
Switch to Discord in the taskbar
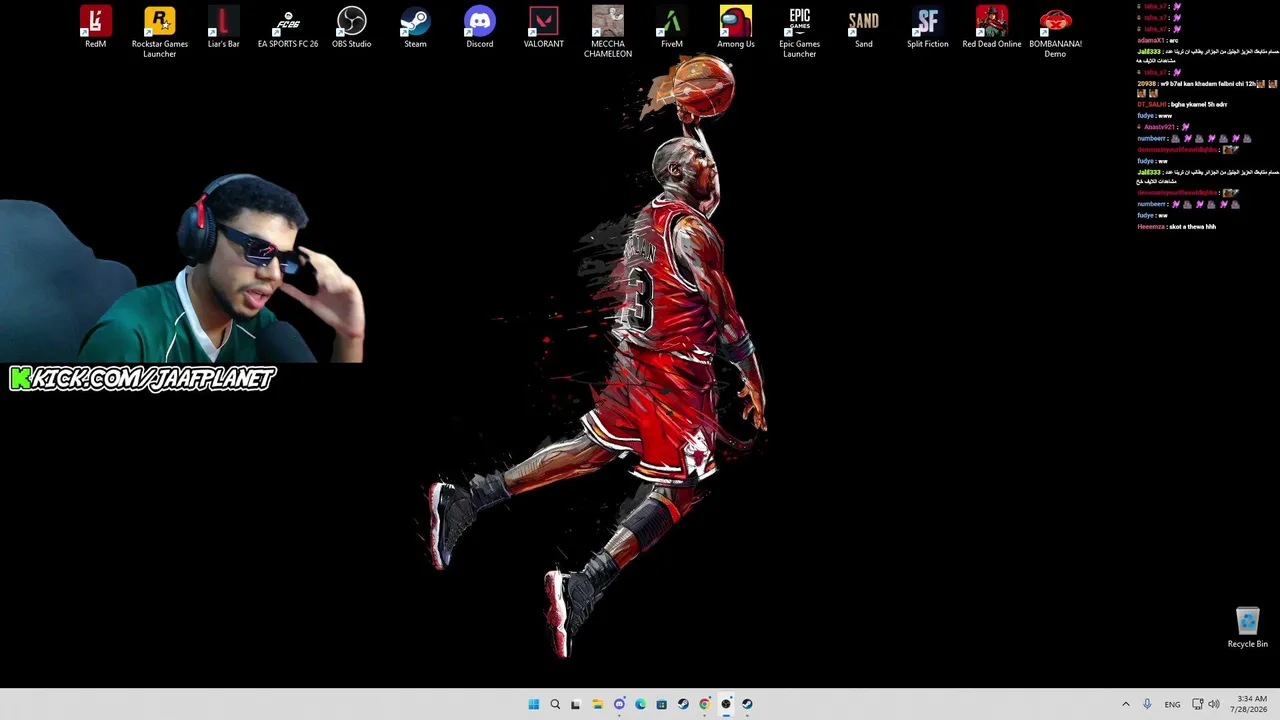[x=619, y=704]
